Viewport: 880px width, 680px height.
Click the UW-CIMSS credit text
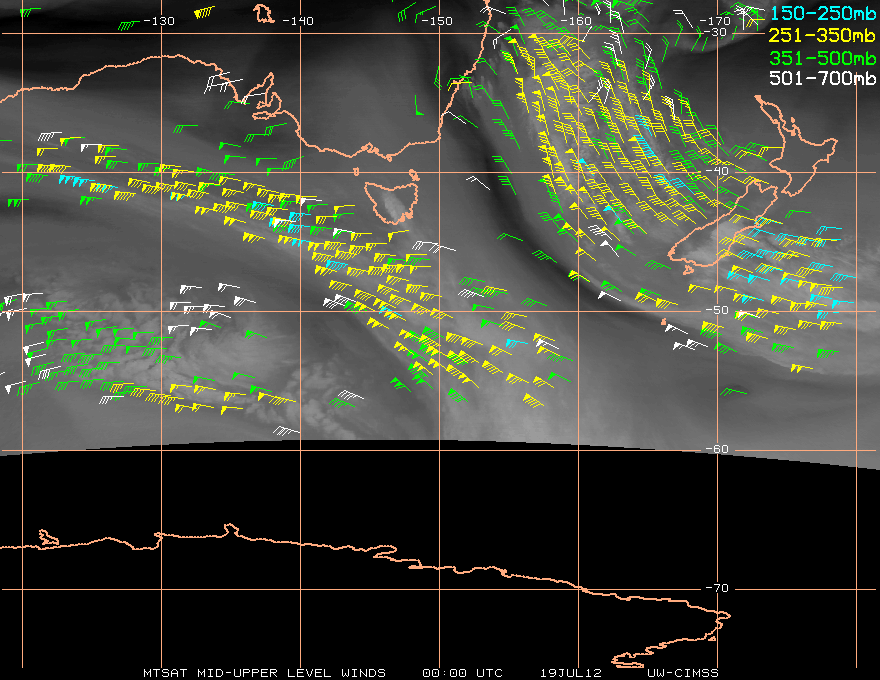[683, 673]
